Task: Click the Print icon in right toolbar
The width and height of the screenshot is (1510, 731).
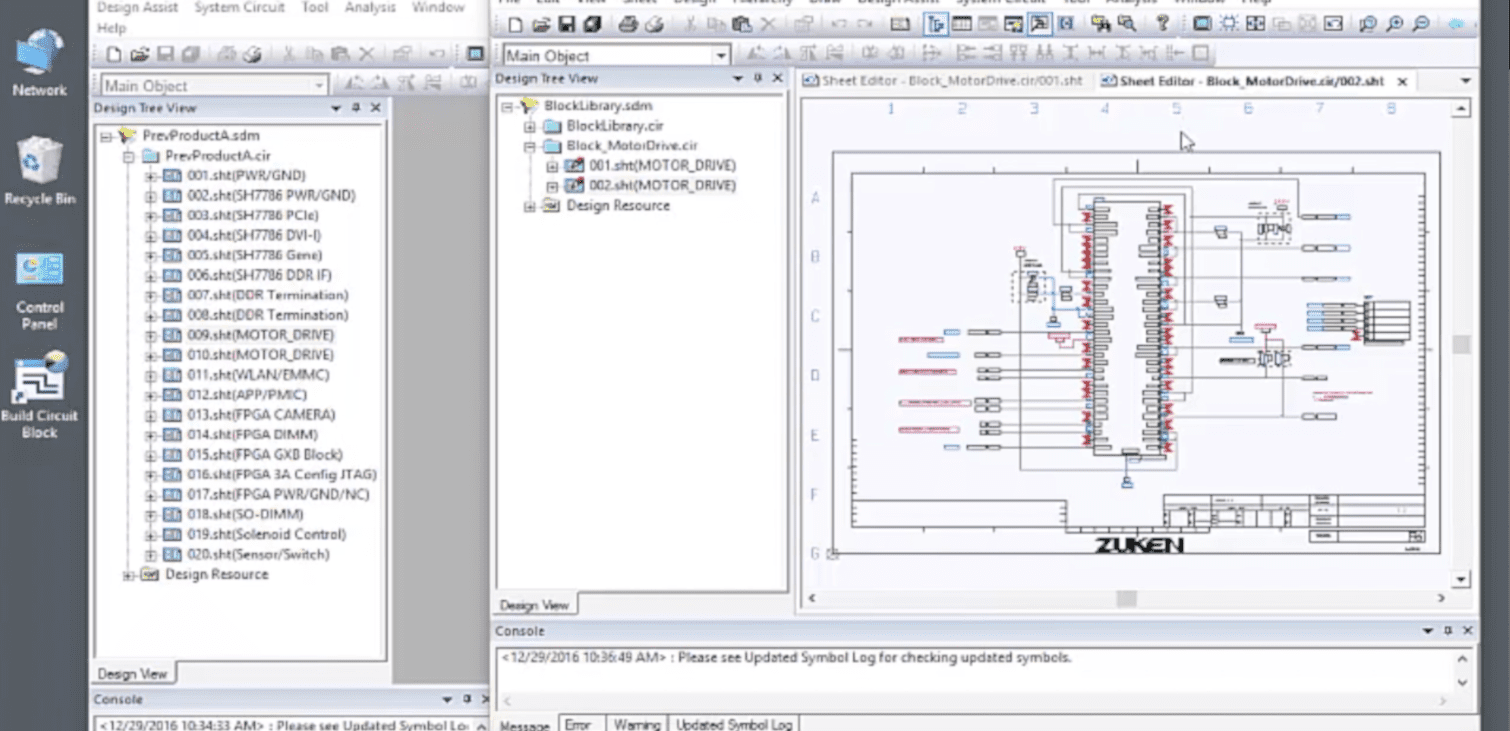Action: pyautogui.click(x=629, y=24)
